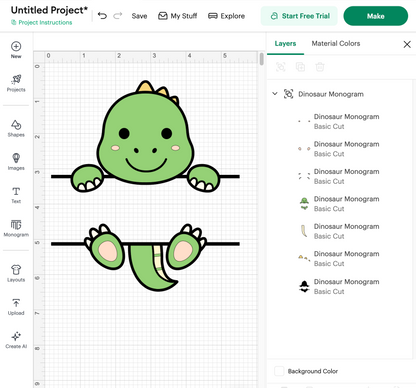Open the Create AI sparkle icon
This screenshot has height=388, width=416.
(x=16, y=336)
